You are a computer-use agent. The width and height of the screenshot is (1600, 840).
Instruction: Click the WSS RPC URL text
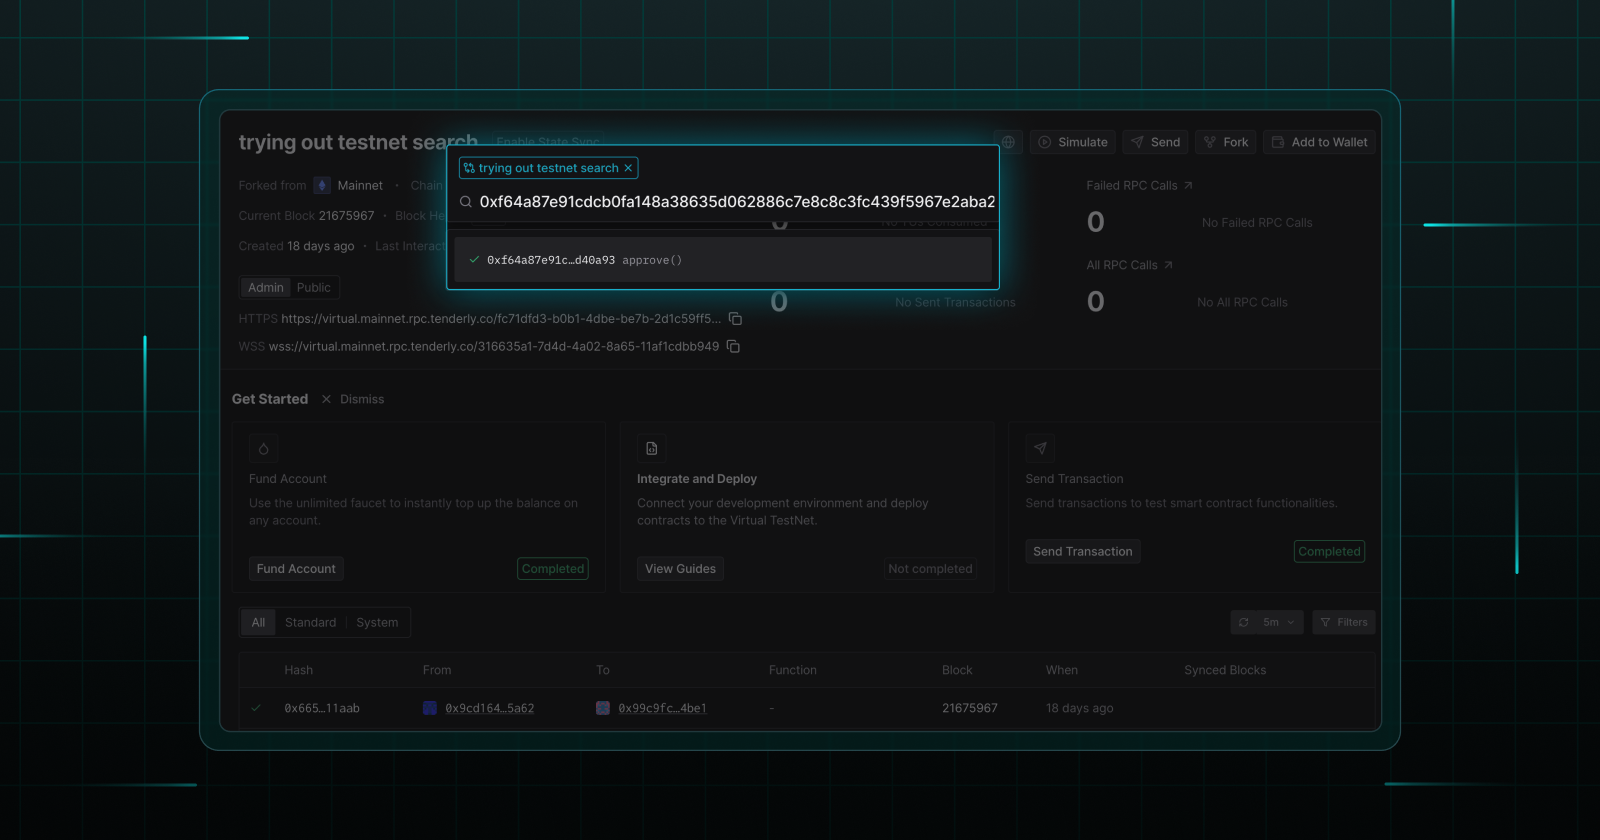494,346
